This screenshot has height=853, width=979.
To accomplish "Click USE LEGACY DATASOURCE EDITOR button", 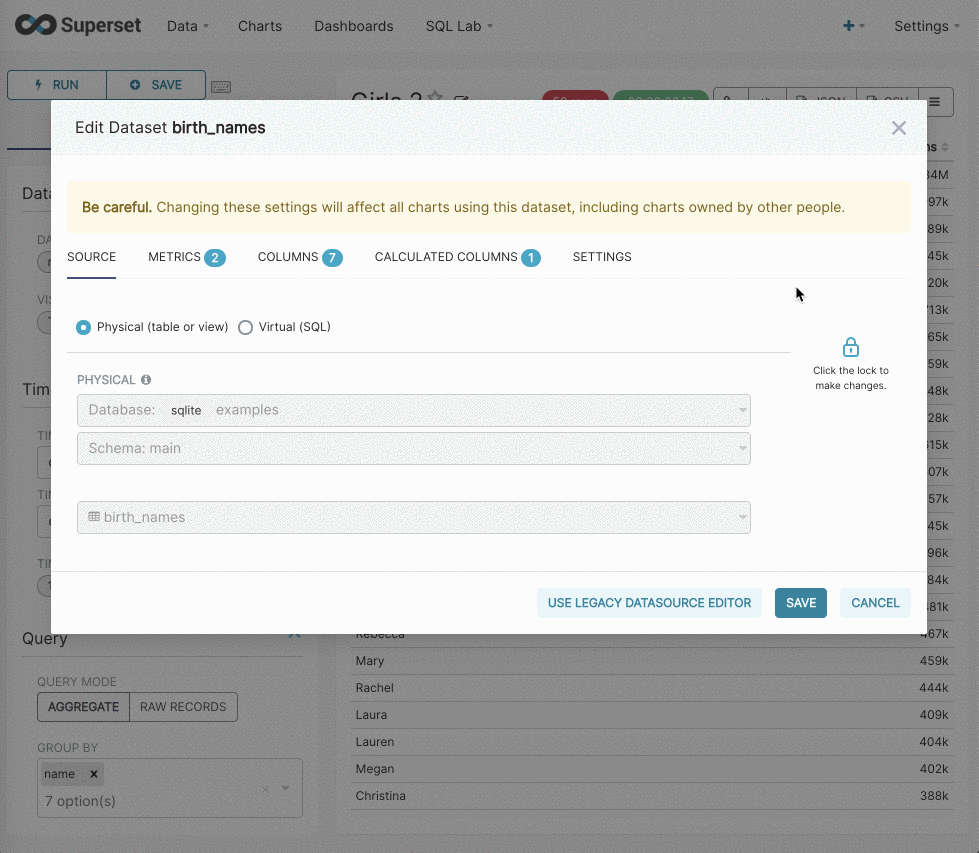I will click(649, 603).
